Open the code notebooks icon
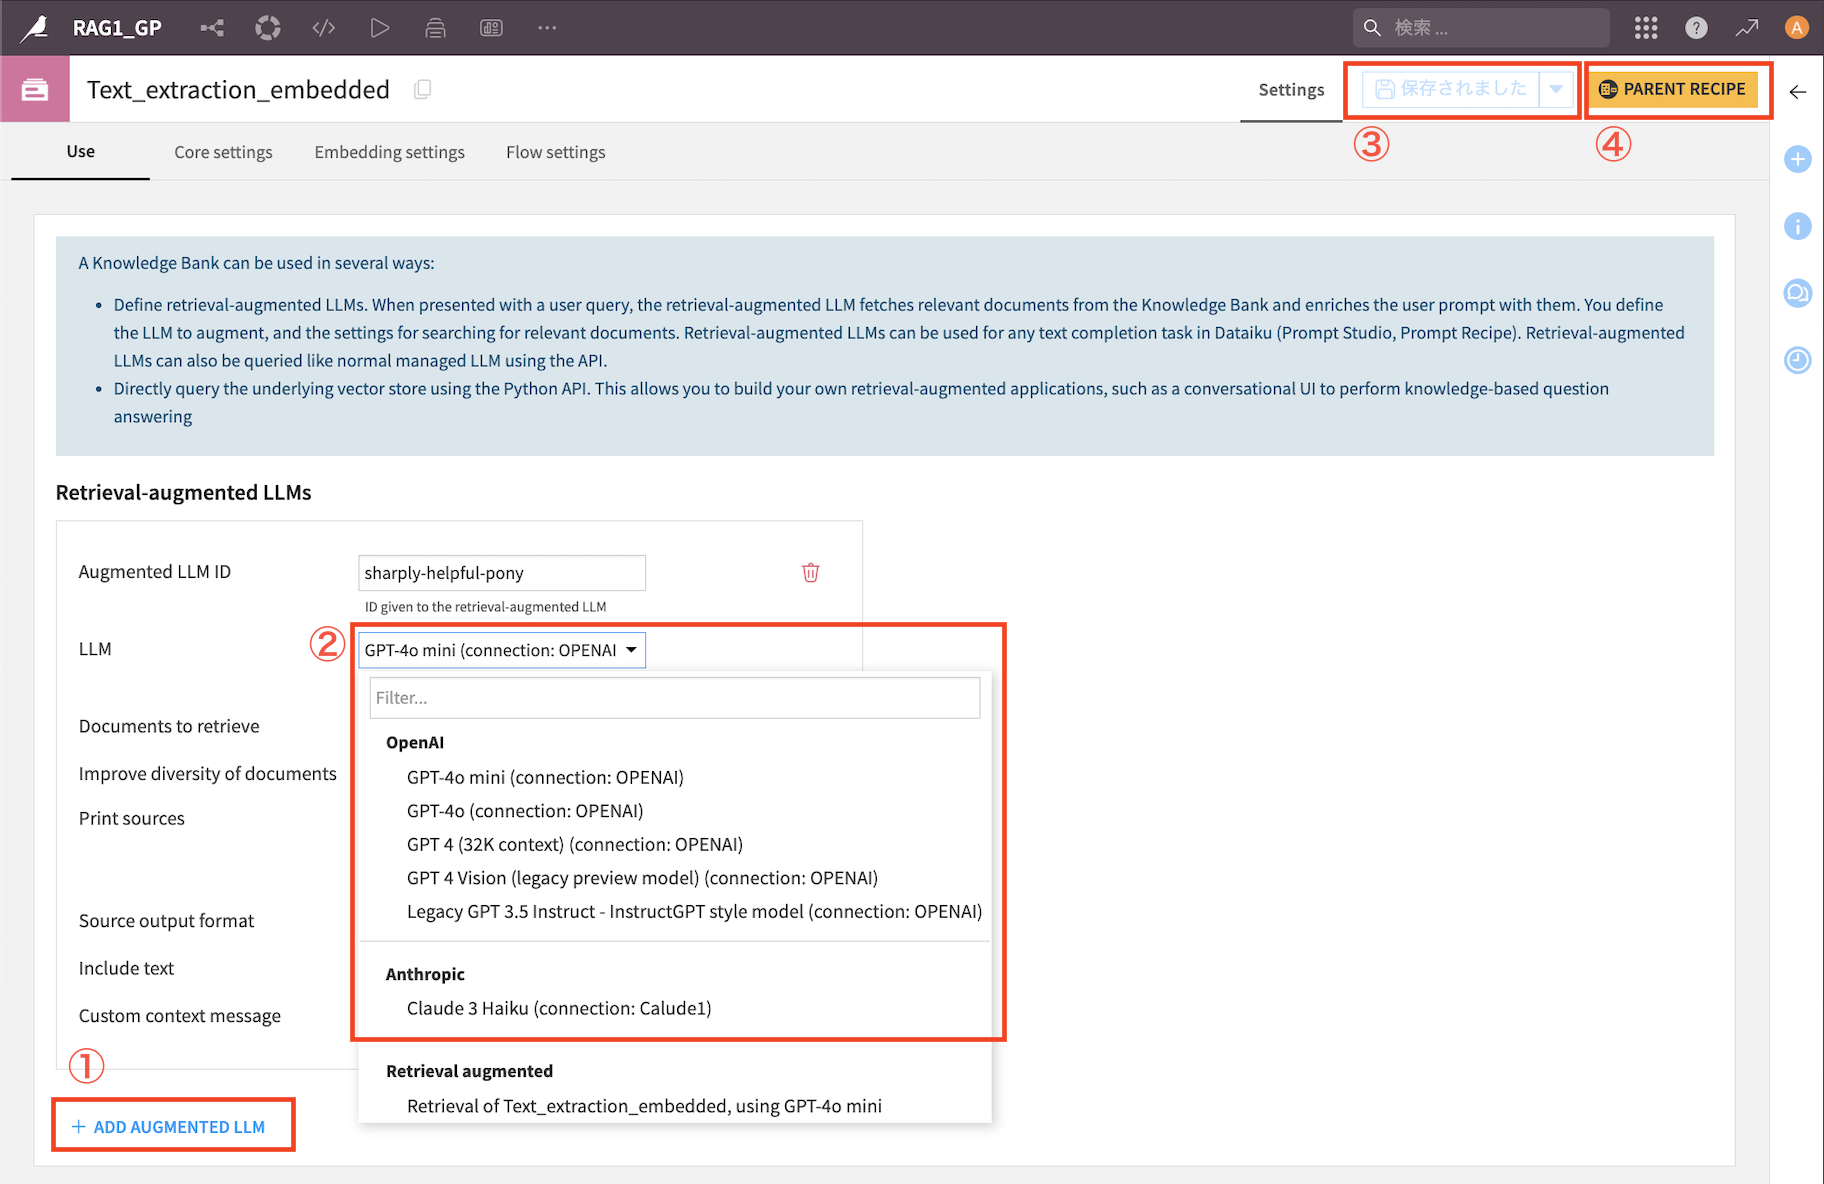 coord(324,28)
